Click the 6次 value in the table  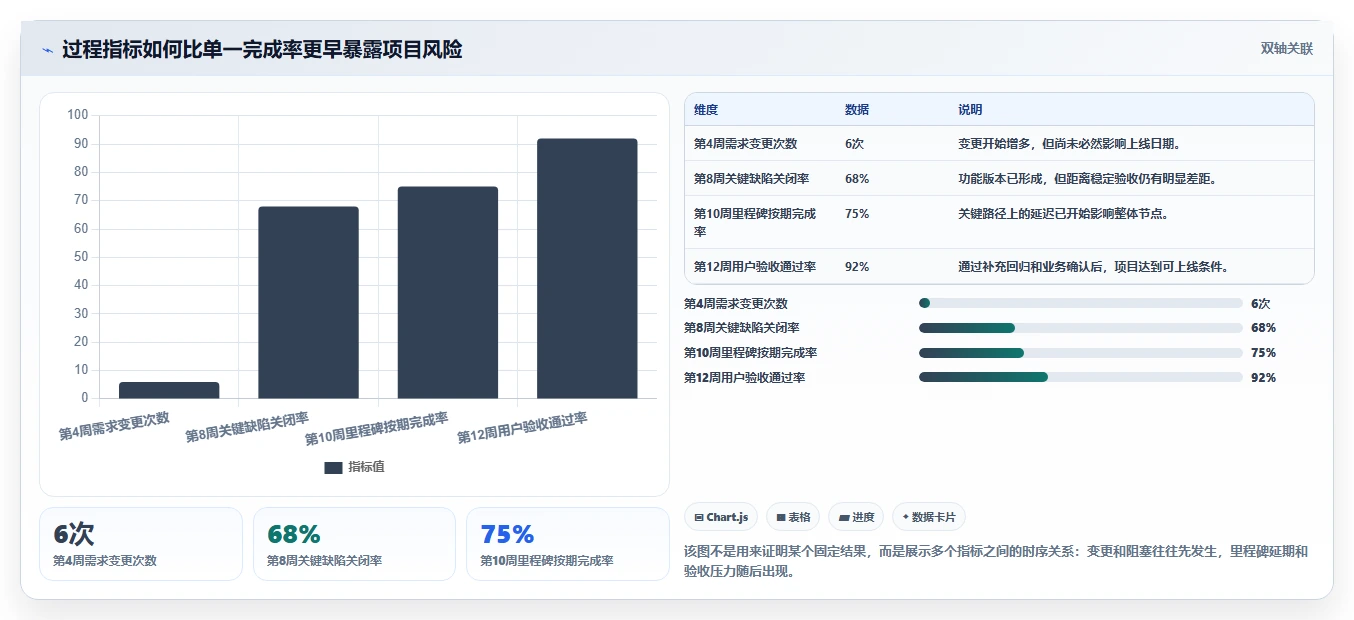pos(854,144)
